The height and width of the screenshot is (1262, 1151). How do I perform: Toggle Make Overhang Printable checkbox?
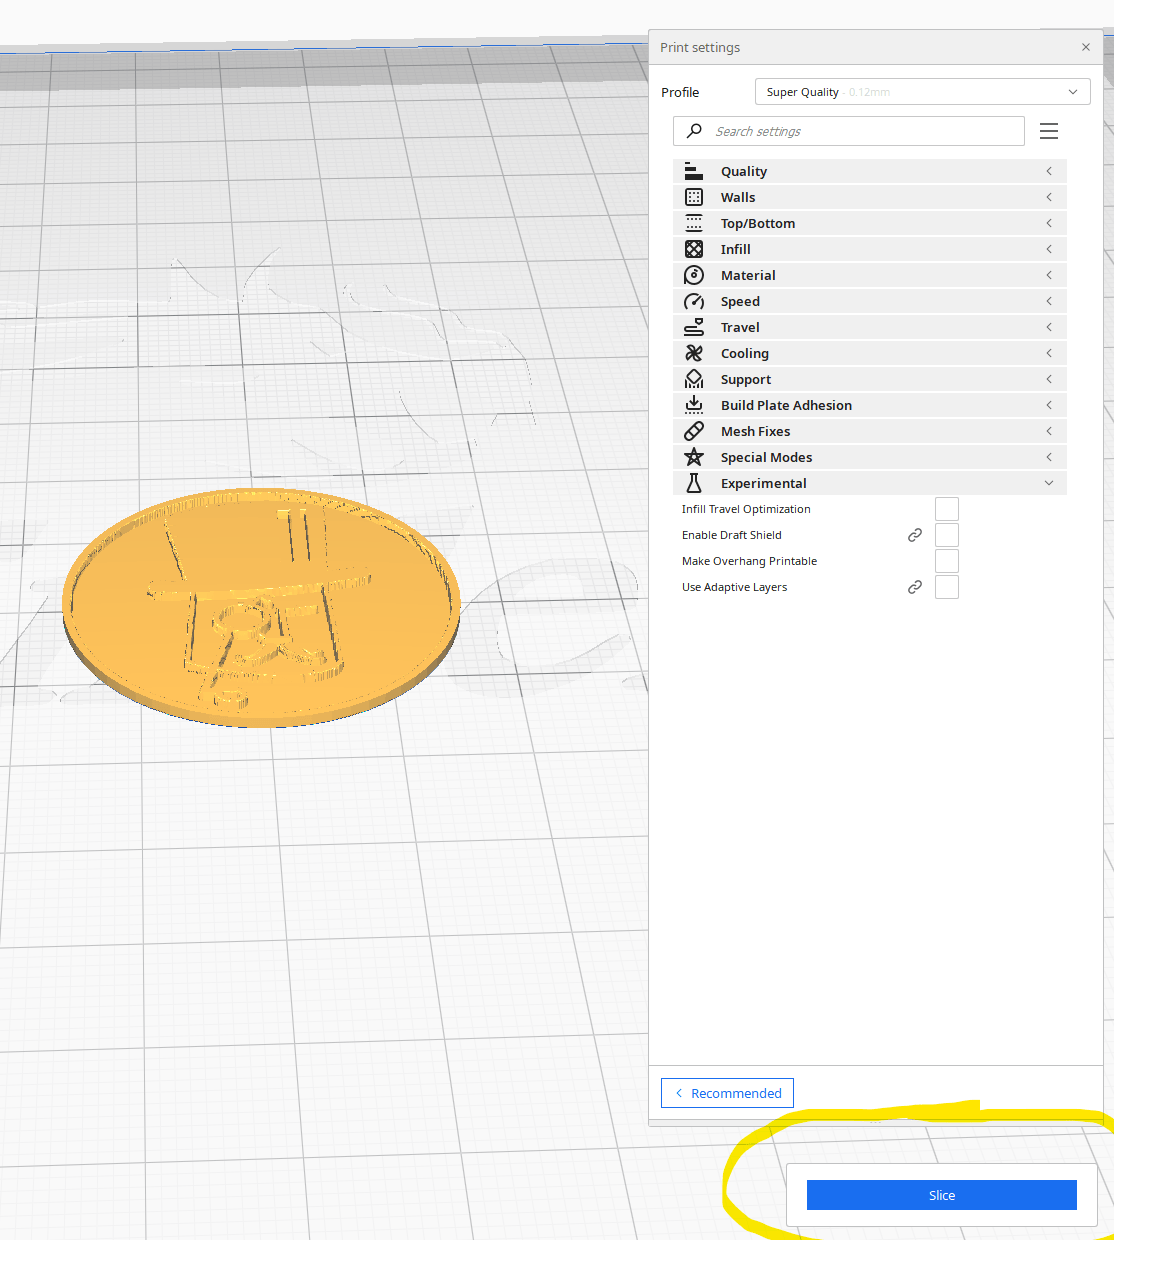point(946,561)
